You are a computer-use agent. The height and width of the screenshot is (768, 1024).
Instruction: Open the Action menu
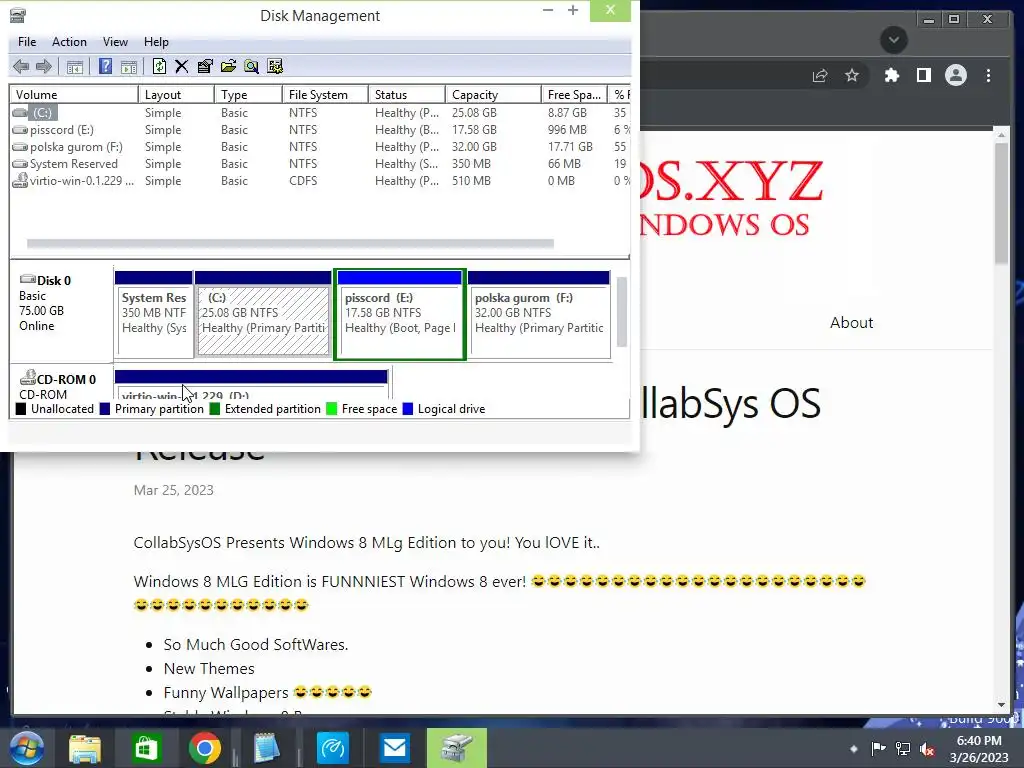click(69, 42)
